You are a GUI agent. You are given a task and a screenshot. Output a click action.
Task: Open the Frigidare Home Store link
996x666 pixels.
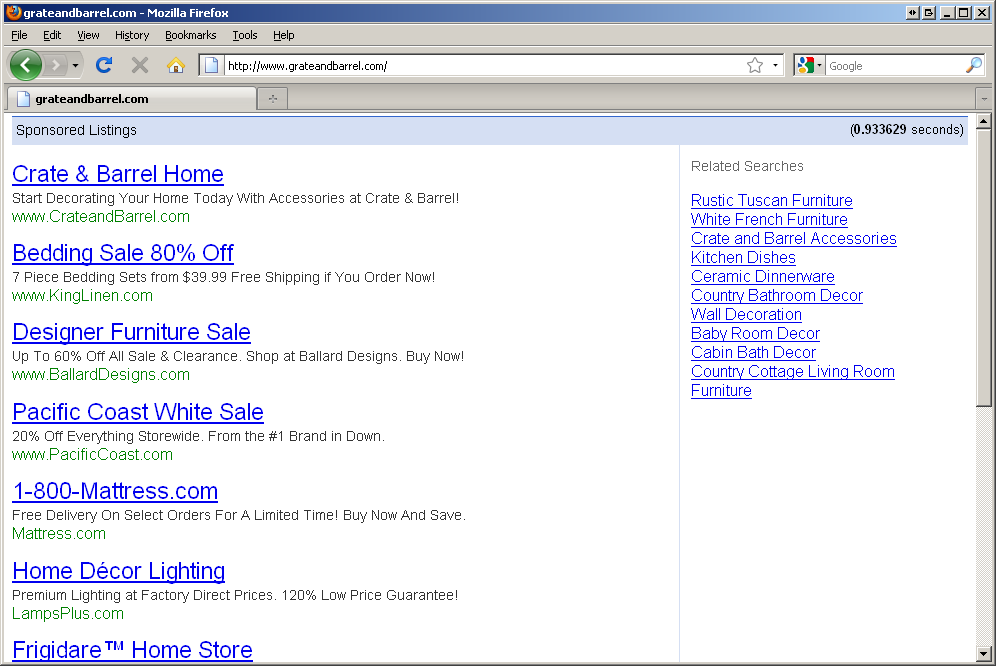[x=132, y=650]
